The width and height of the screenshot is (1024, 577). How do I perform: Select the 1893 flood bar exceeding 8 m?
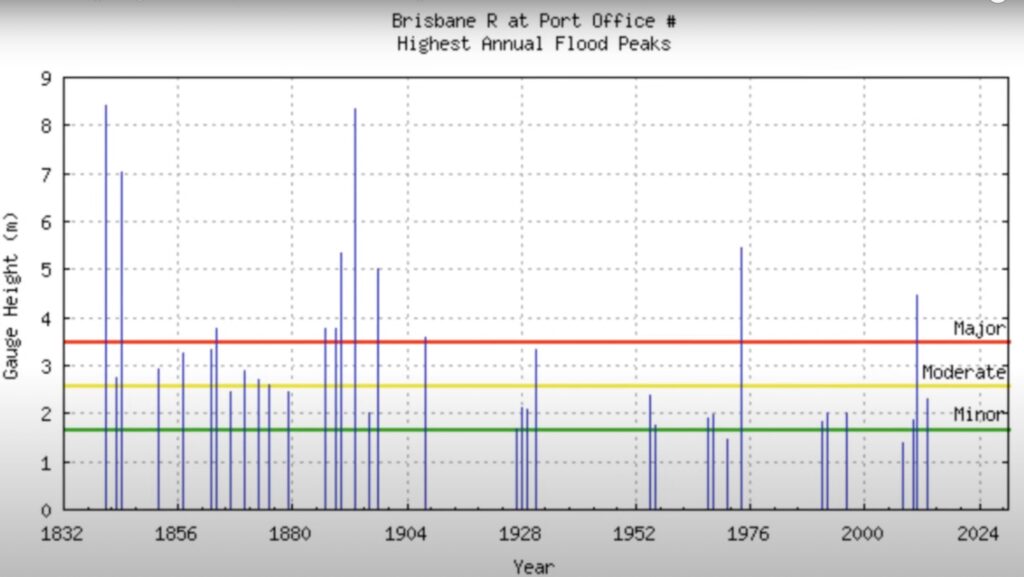click(355, 309)
